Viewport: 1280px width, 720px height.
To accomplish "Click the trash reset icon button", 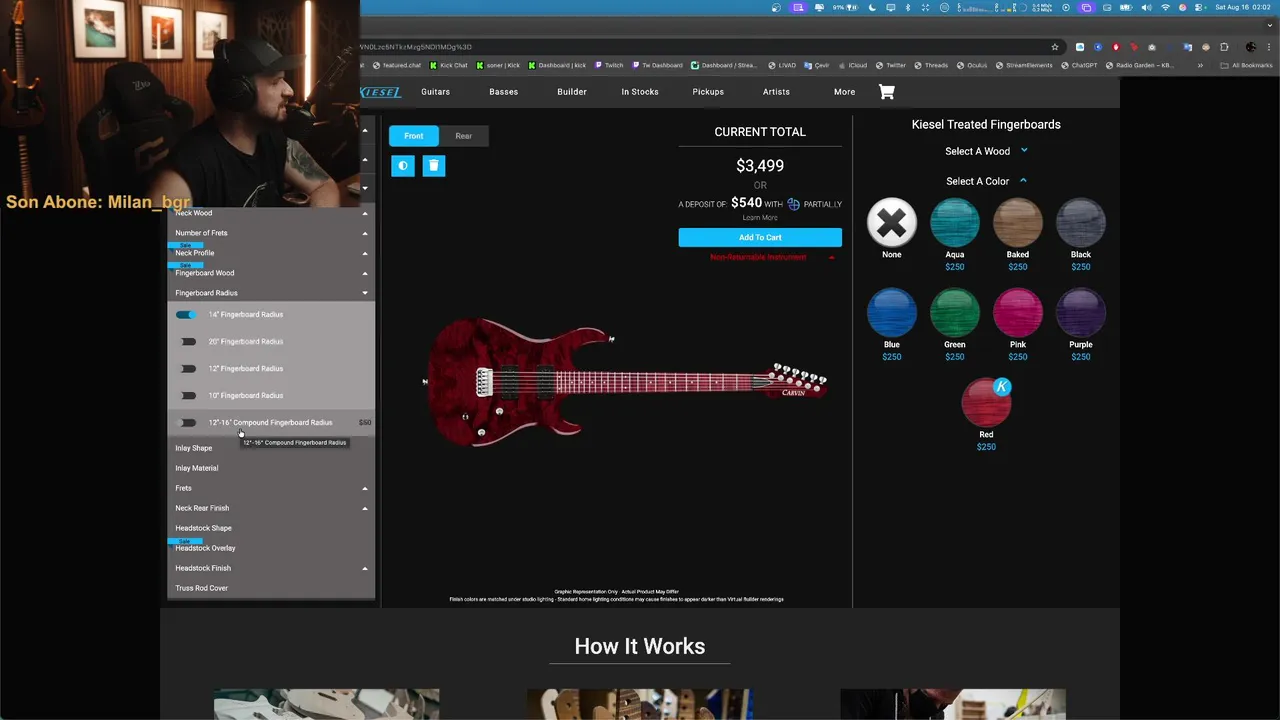I will (x=433, y=166).
